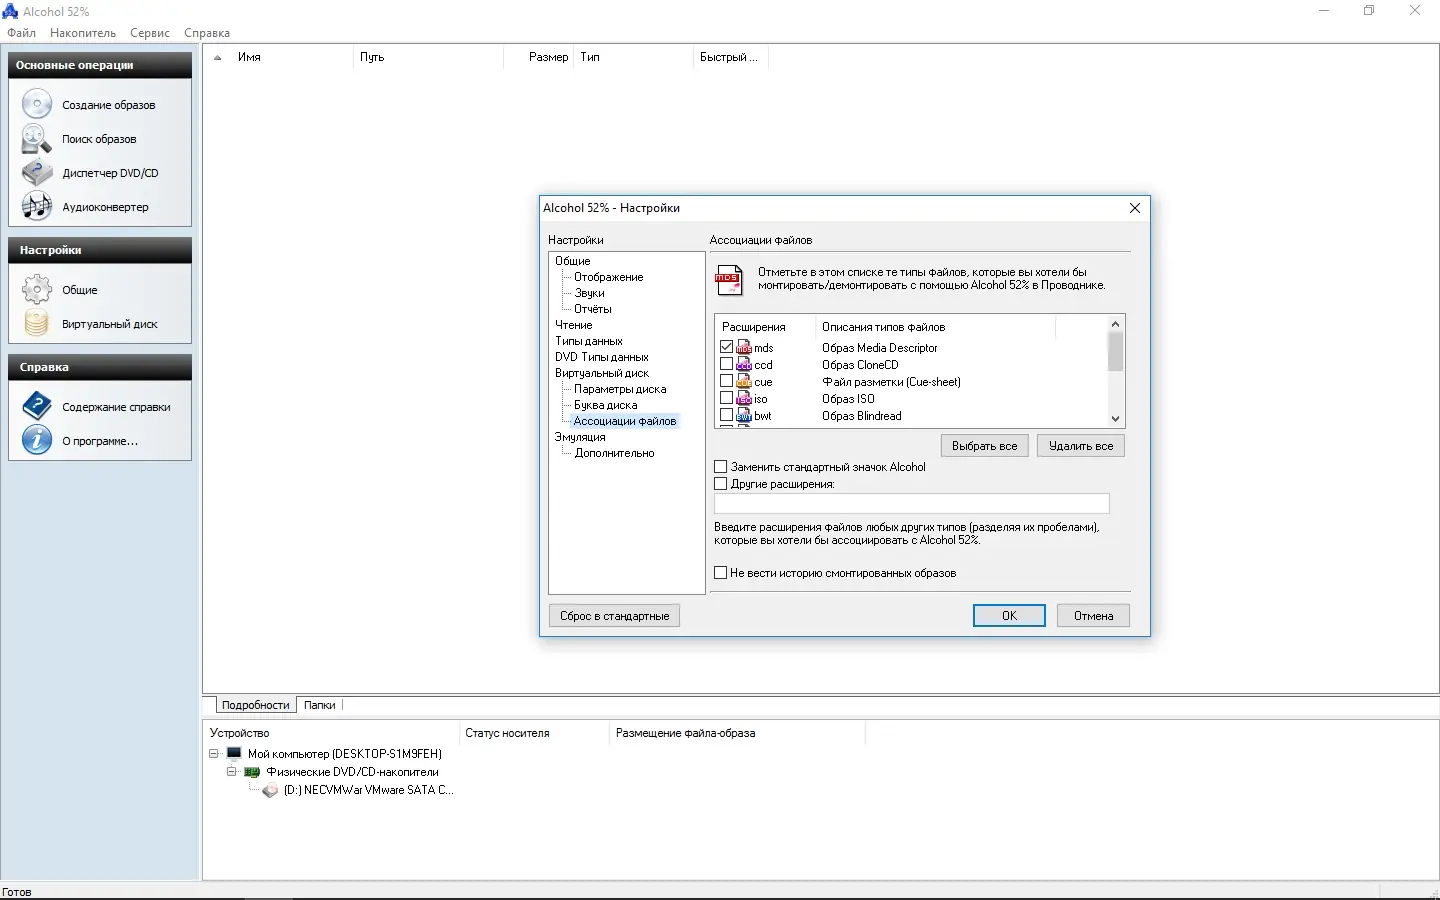Select 'Чтение' settings tree item
The width and height of the screenshot is (1440, 900).
(x=574, y=325)
